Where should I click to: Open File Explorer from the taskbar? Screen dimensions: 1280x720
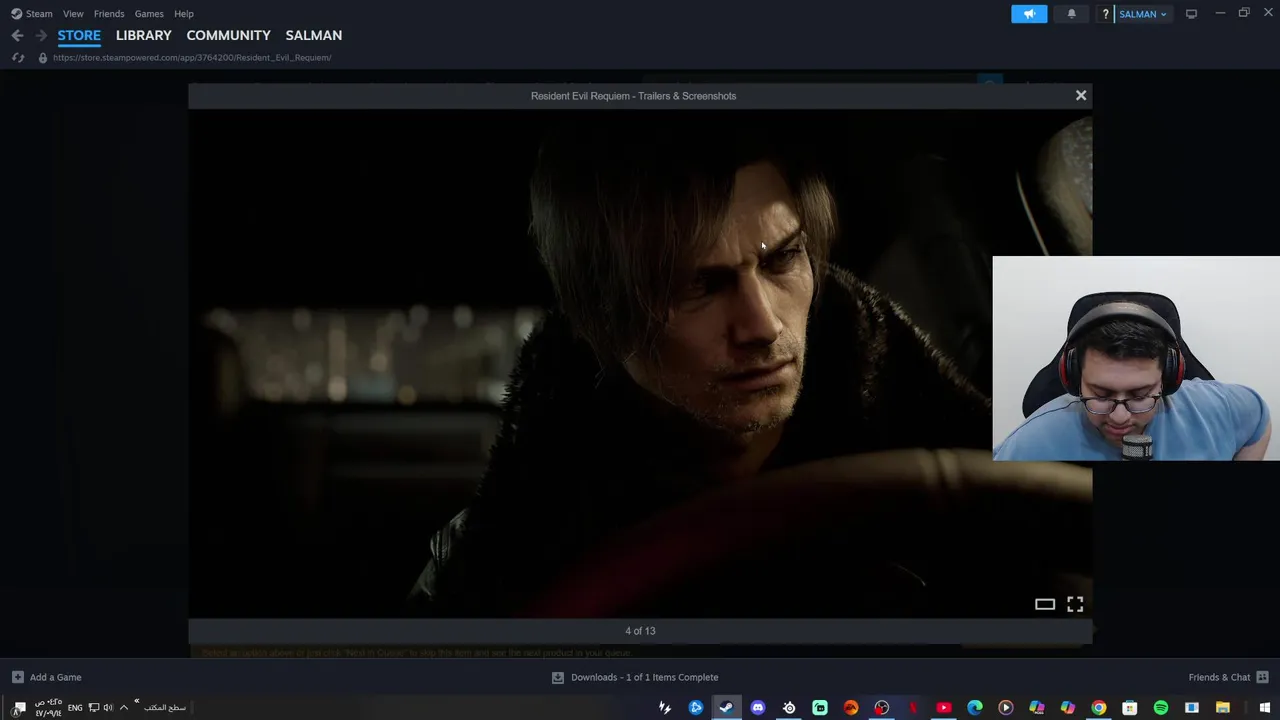click(x=1223, y=707)
